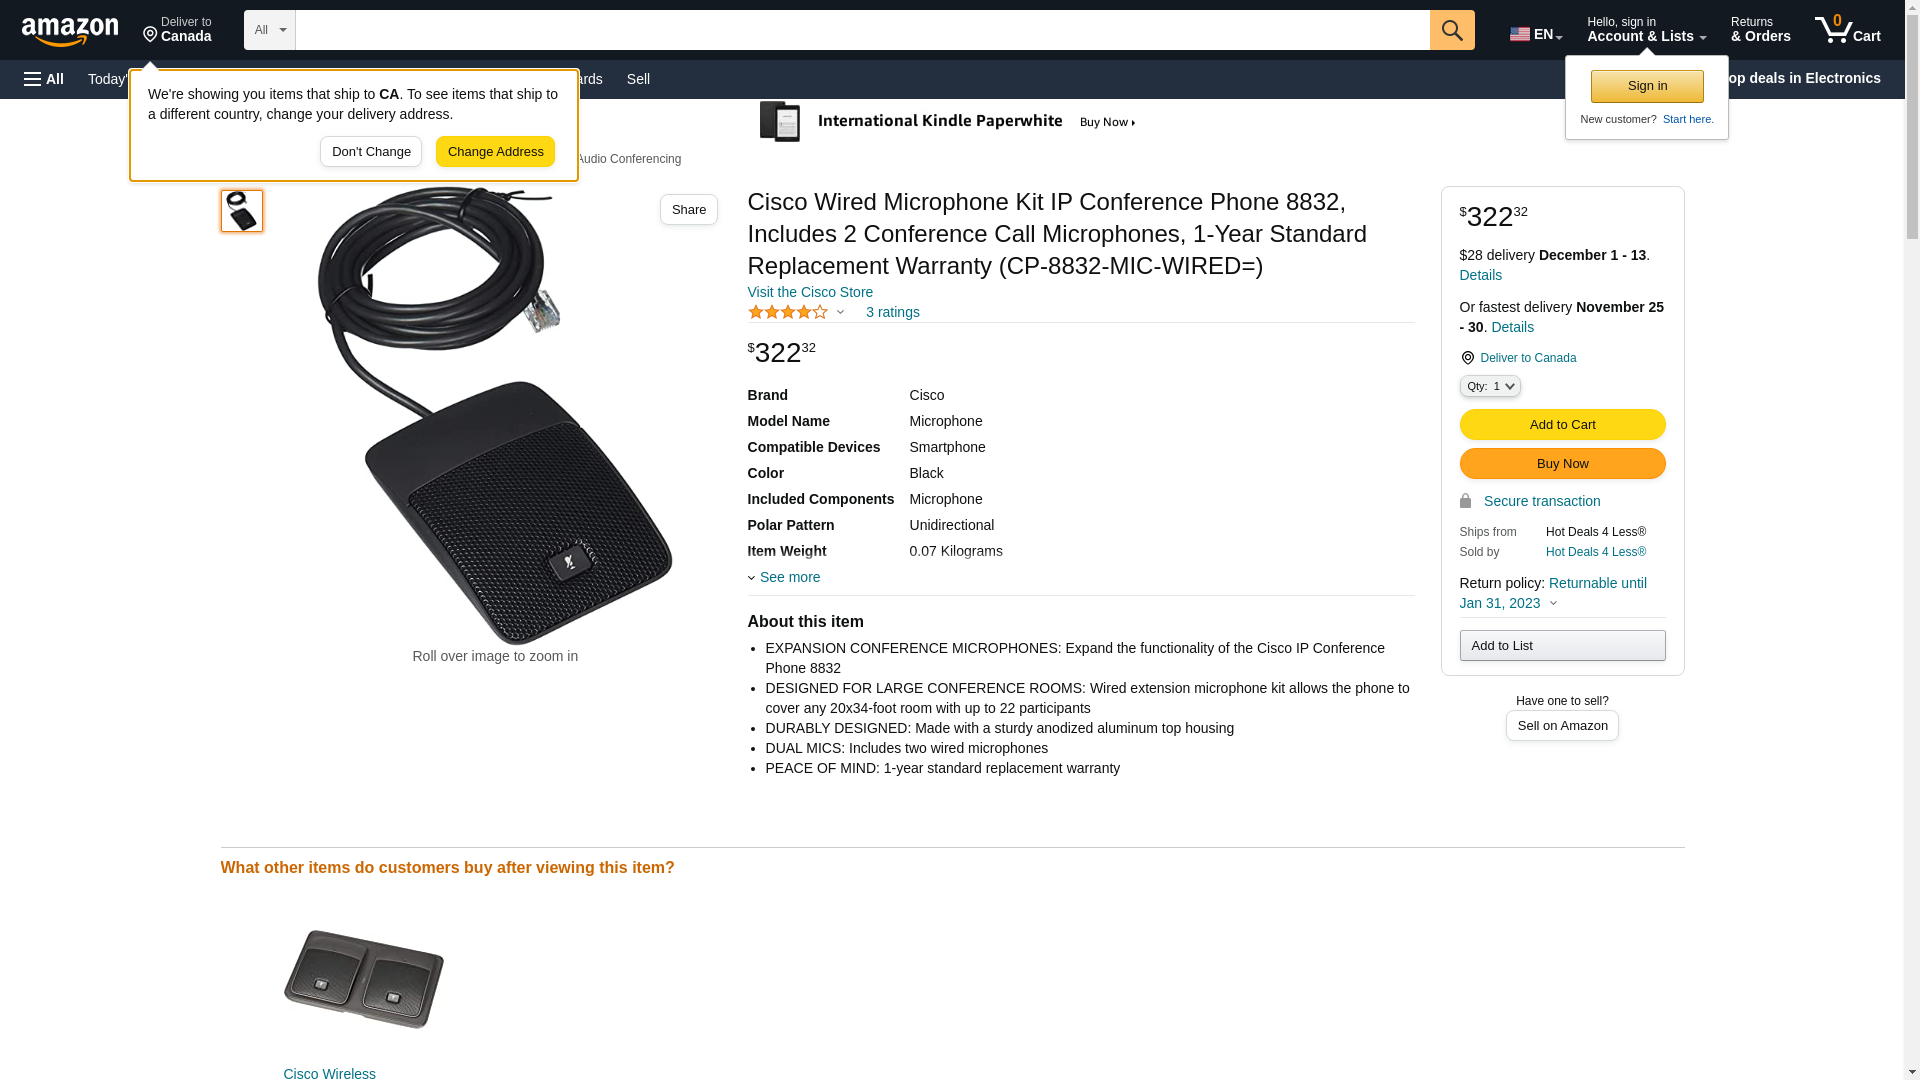Click the Add to Cart button
The height and width of the screenshot is (1080, 1920).
tap(1562, 425)
